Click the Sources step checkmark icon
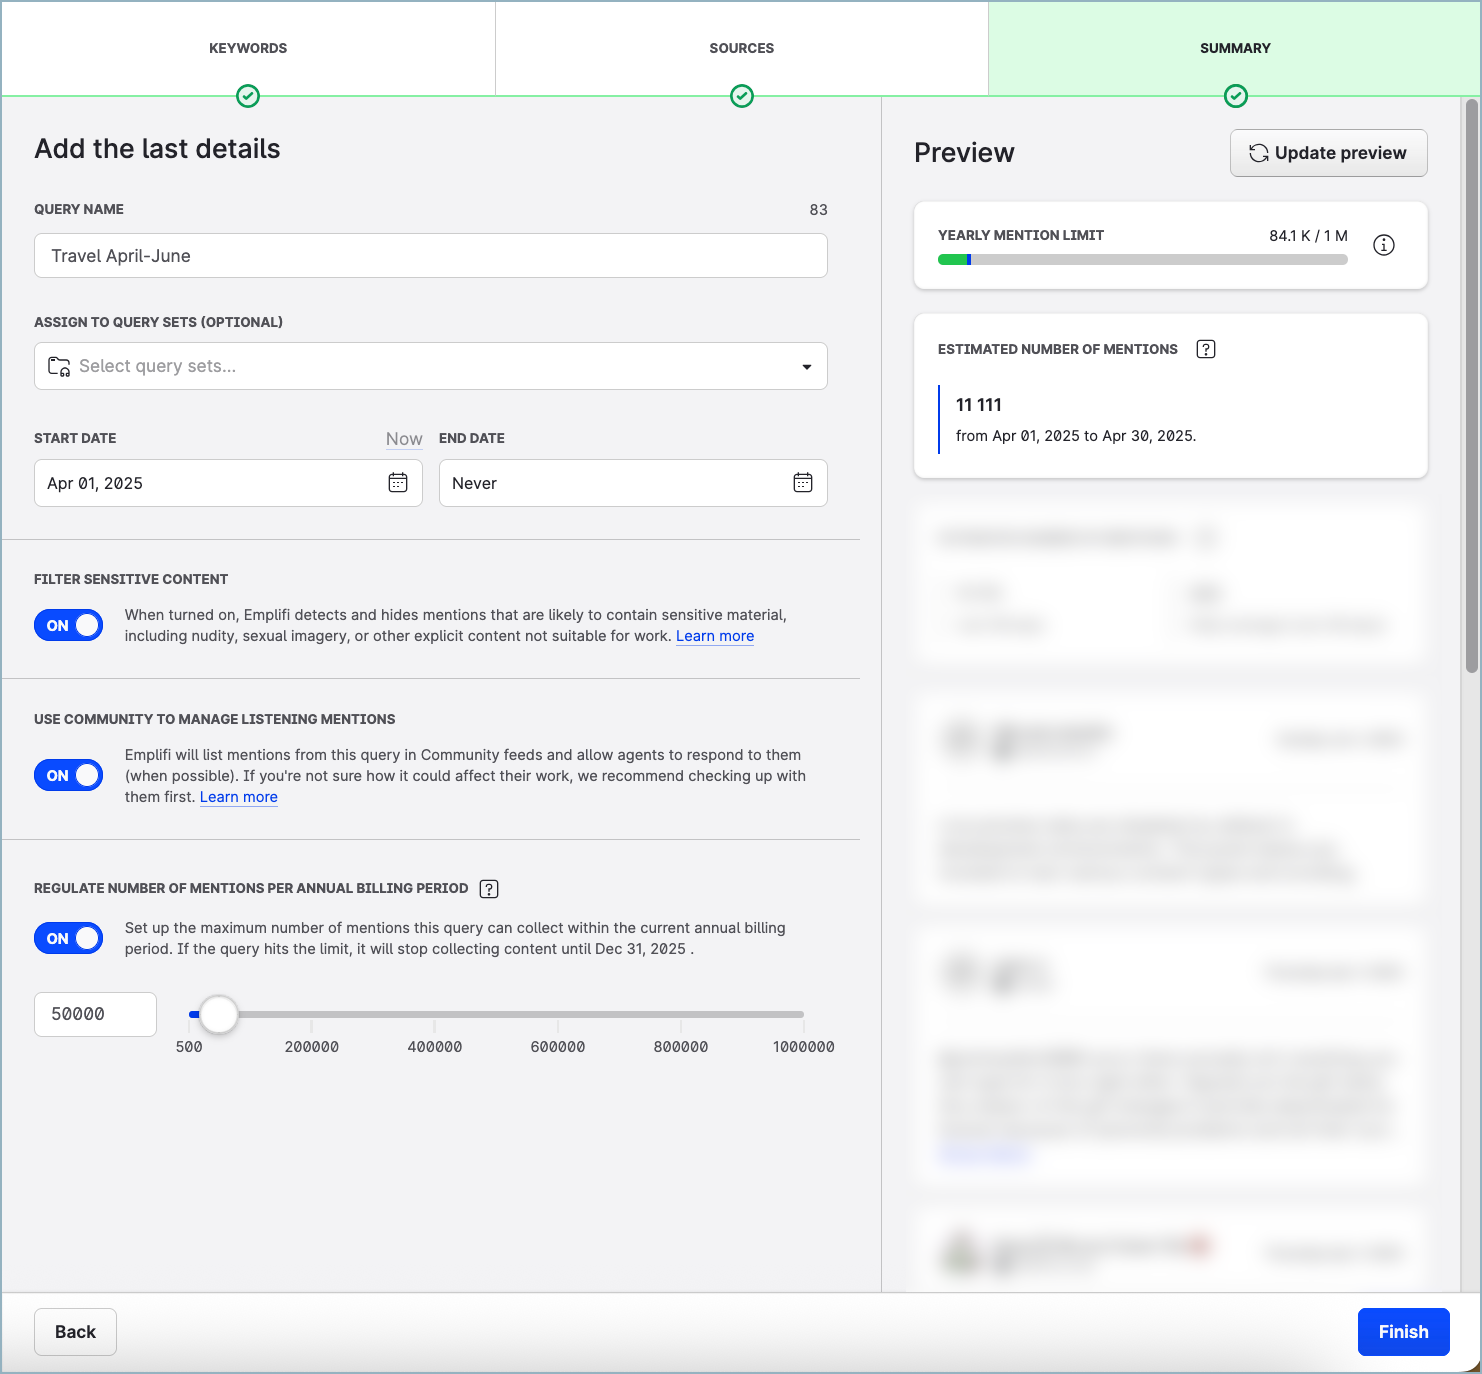 coord(742,96)
